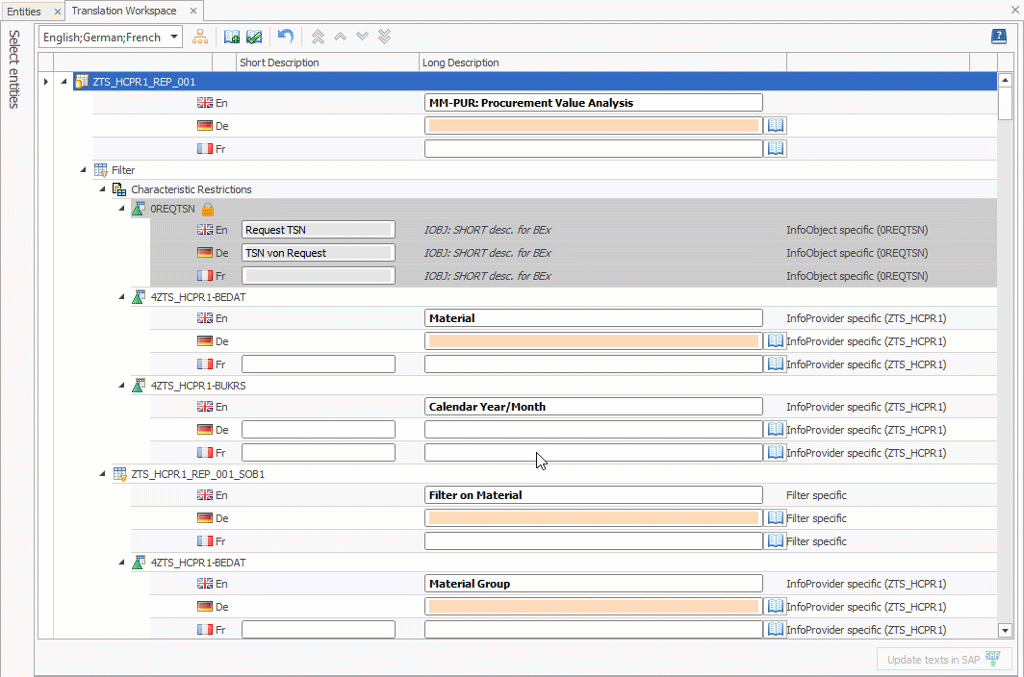Collapse the ZTS_HCPR1_REP_001_SOB1 node
Screen dimensions: 1024x677
point(103,474)
